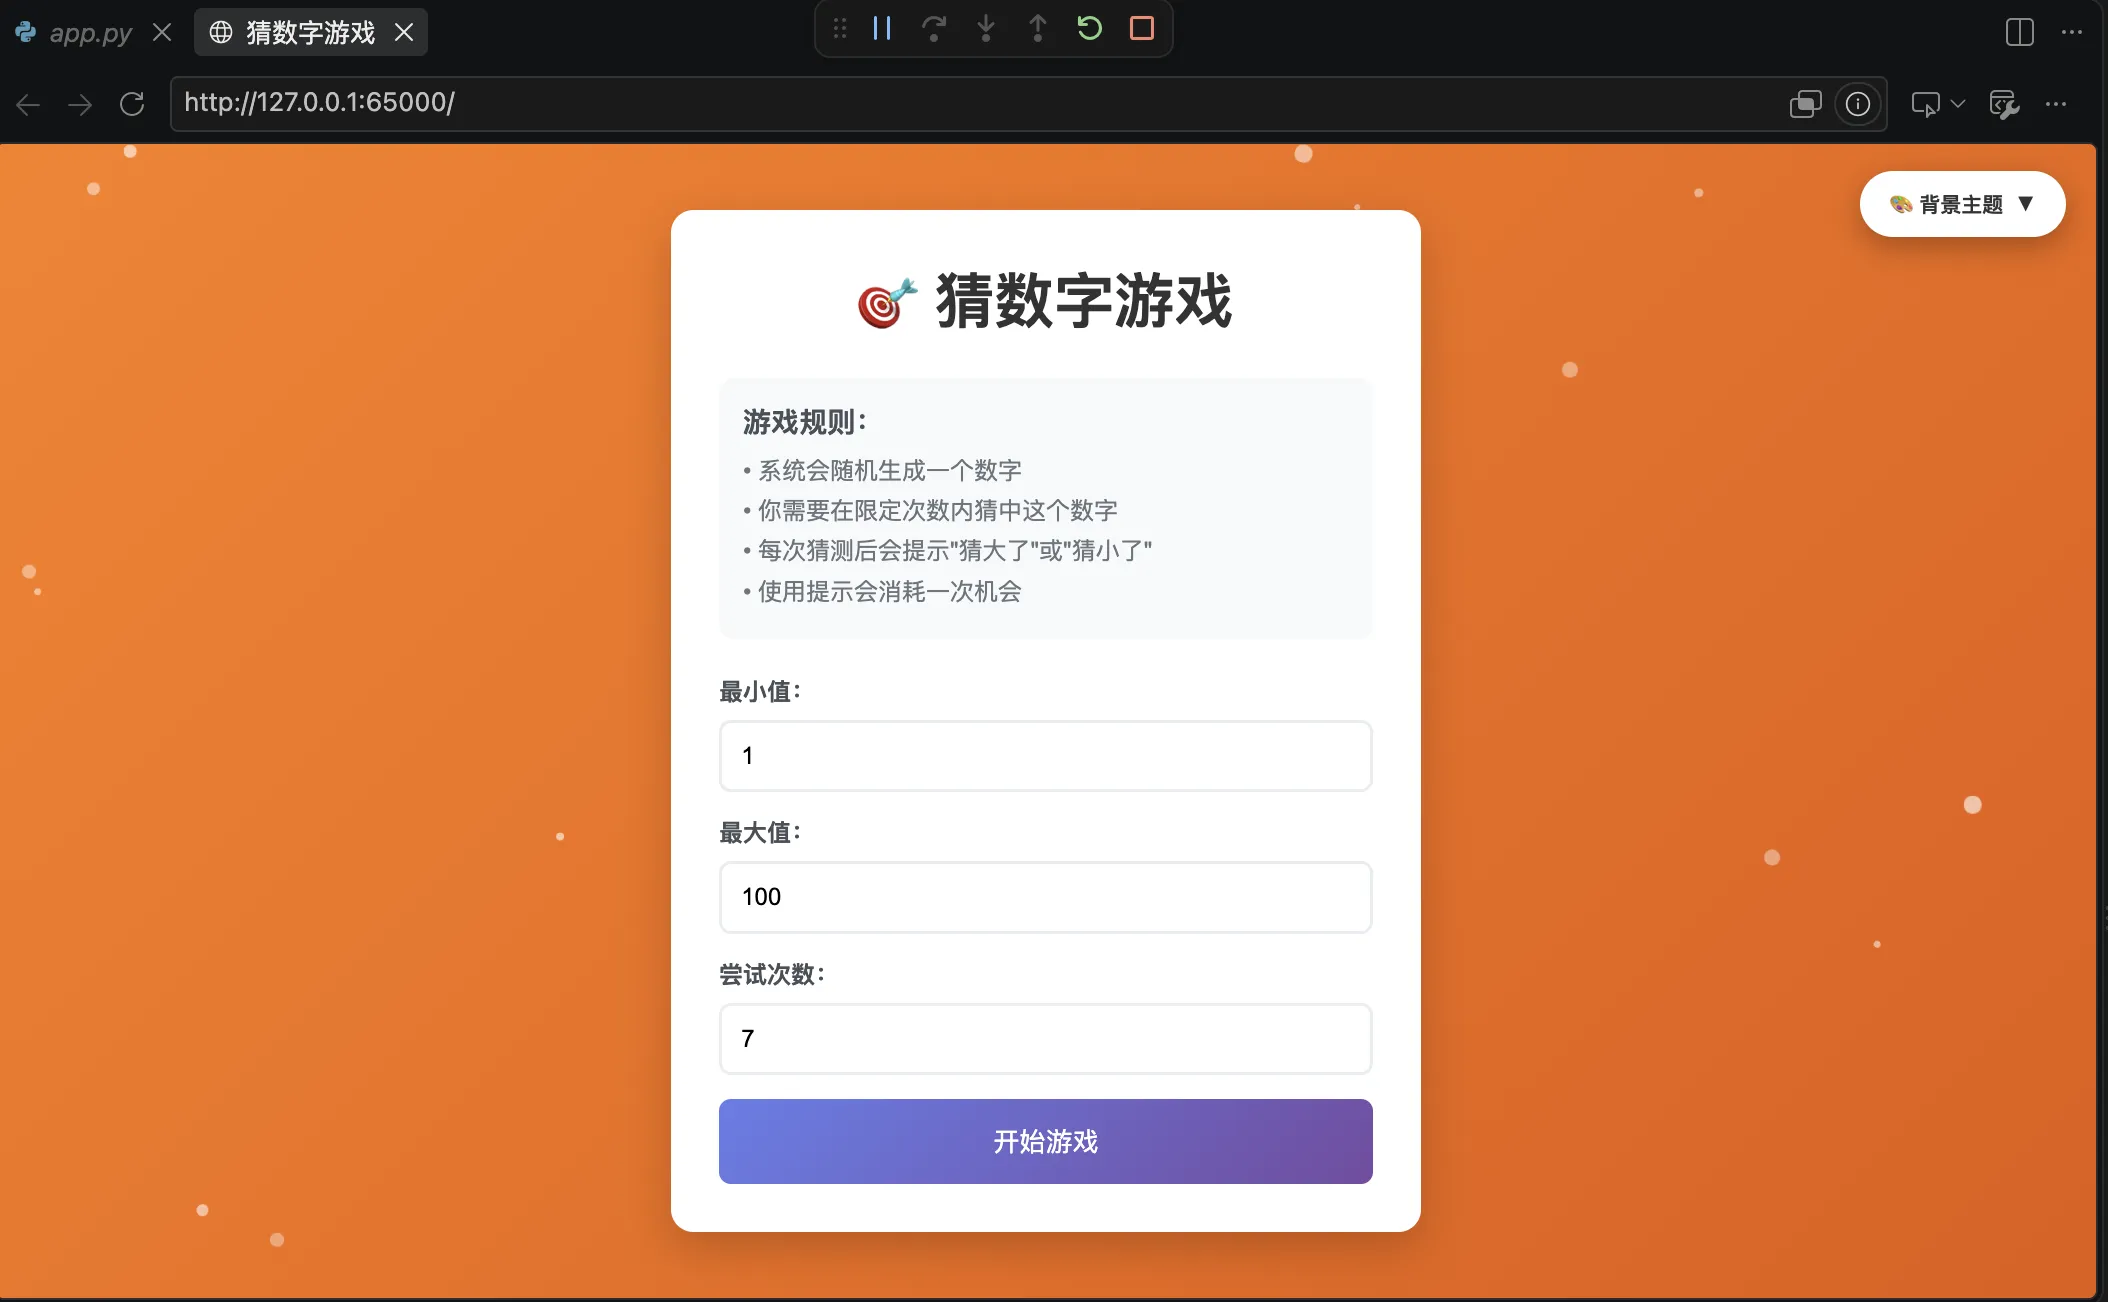
Task: Click rule 你需要在限定次数内猜中这个数字
Action: point(930,510)
